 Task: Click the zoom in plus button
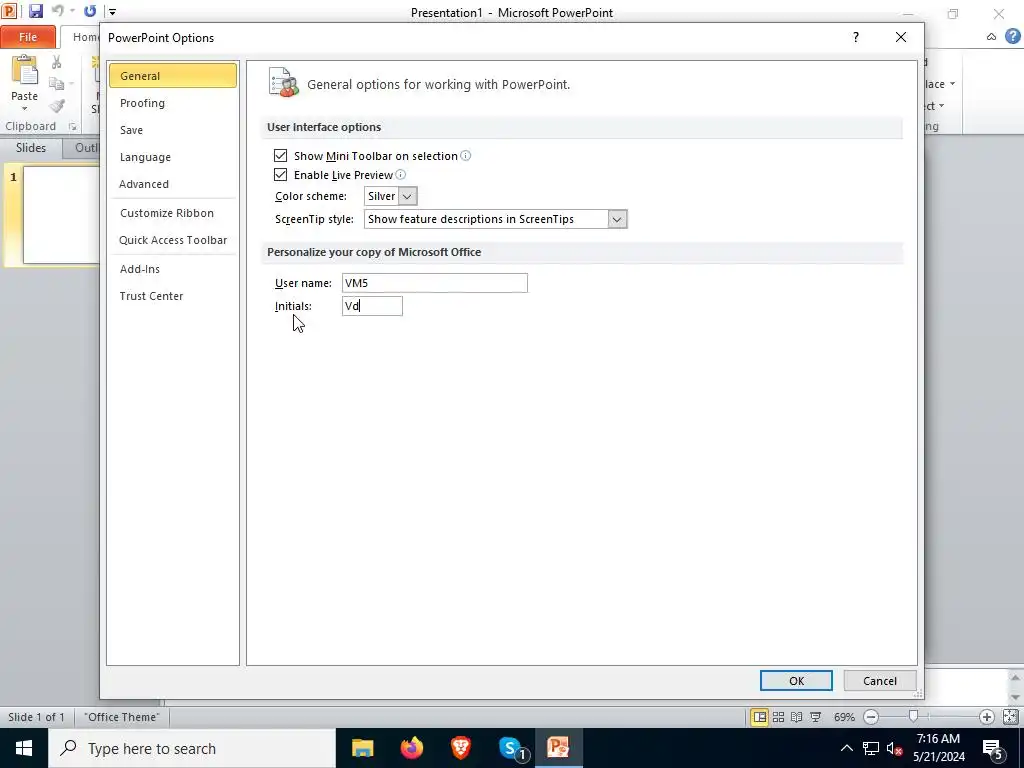click(x=987, y=717)
